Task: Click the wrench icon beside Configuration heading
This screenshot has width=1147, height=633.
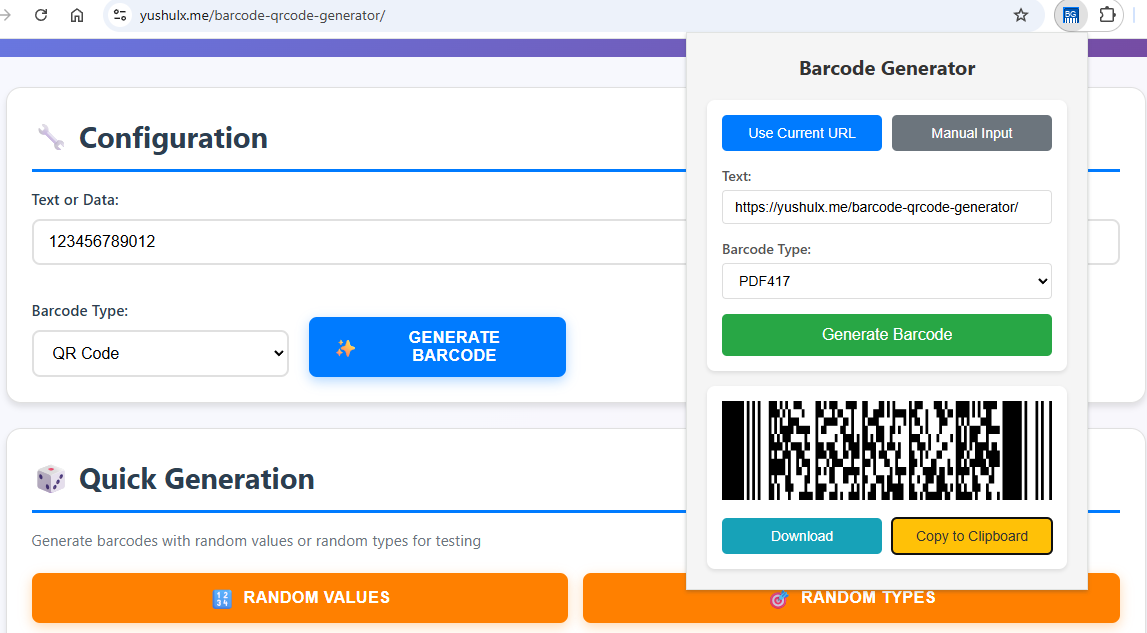Action: (50, 137)
